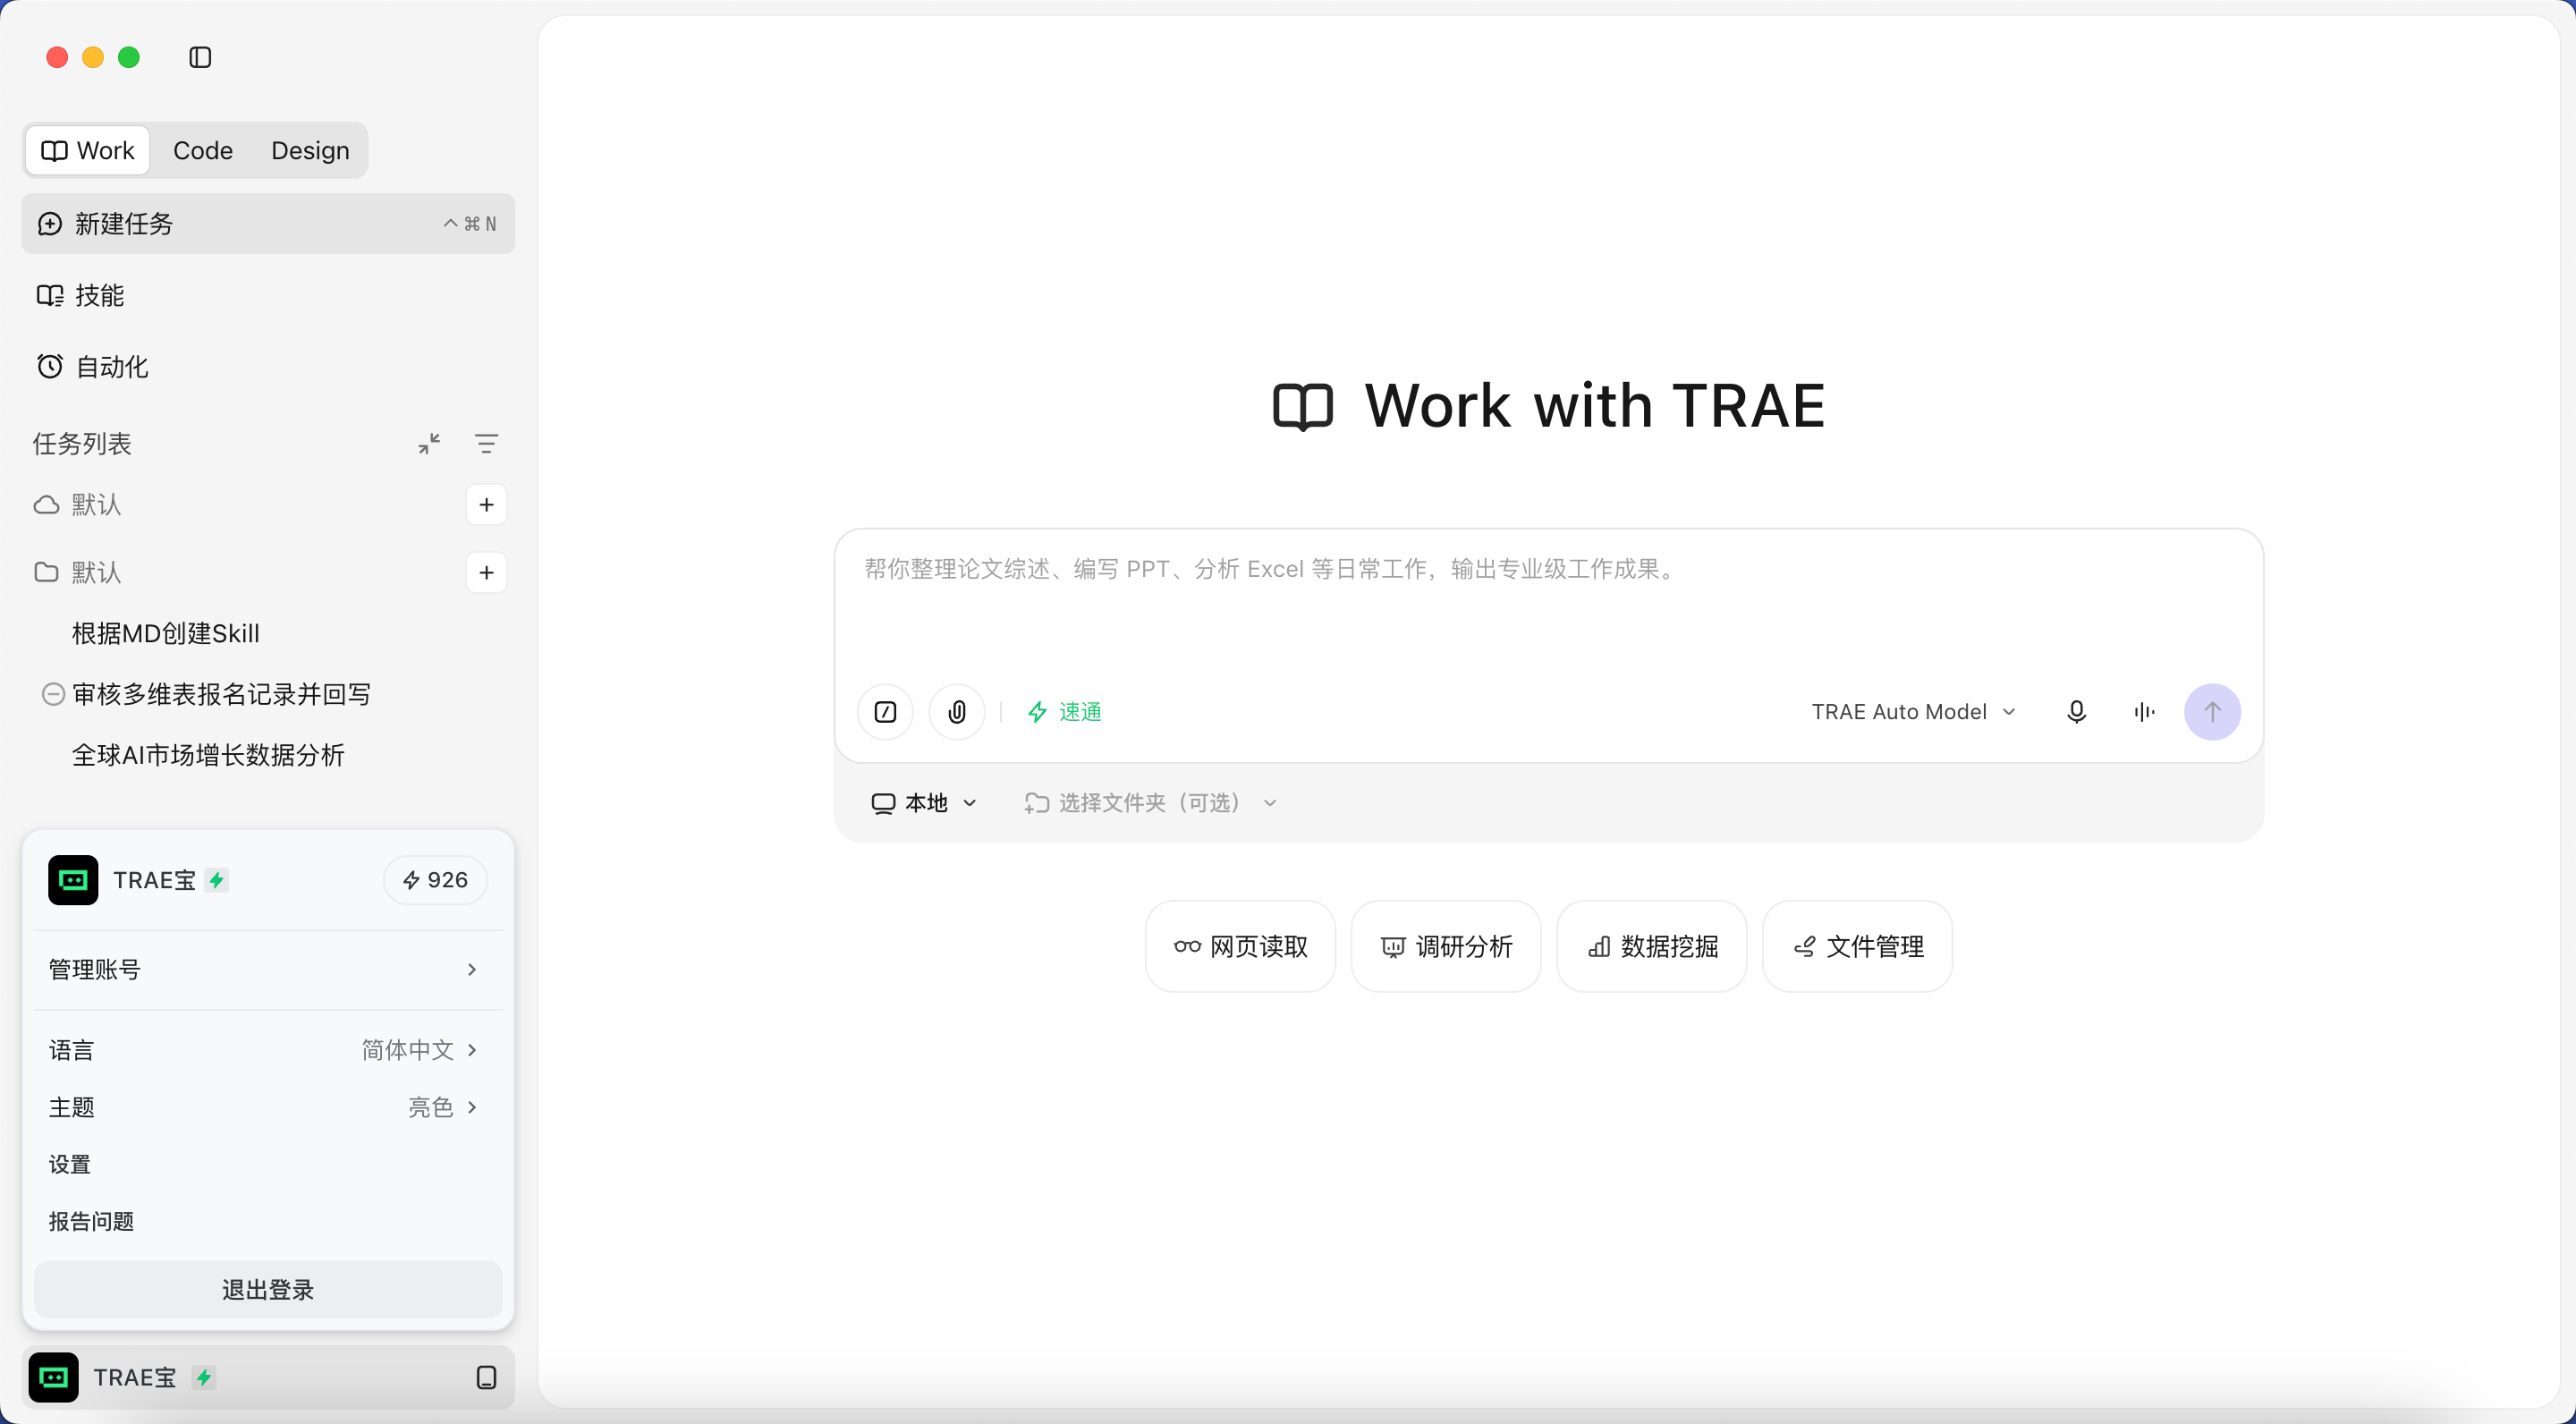Open the TRAE Auto Model dropdown
This screenshot has width=2576, height=1424.
click(1913, 712)
